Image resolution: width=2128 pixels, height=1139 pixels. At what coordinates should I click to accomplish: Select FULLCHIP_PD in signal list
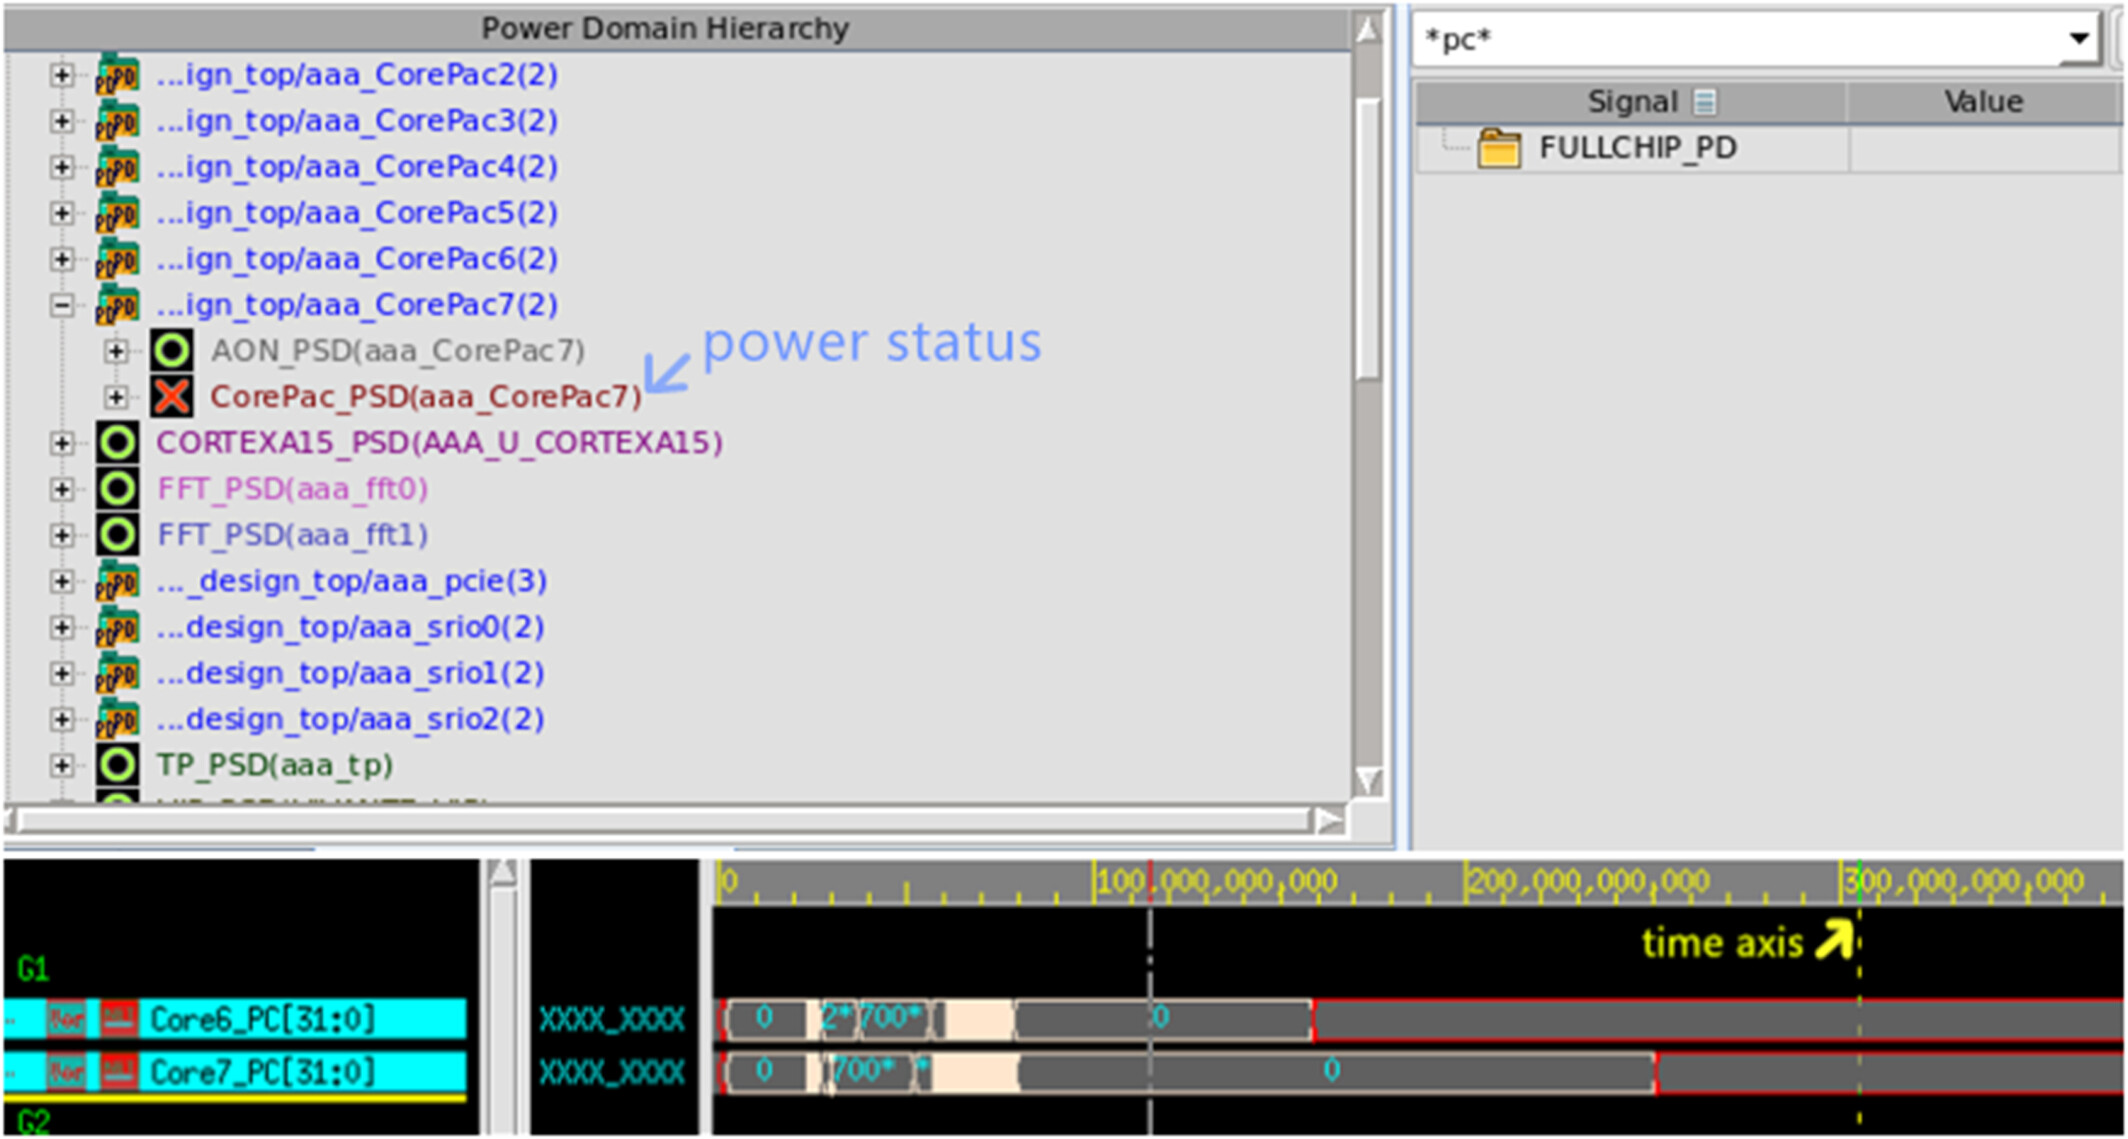coord(1638,148)
